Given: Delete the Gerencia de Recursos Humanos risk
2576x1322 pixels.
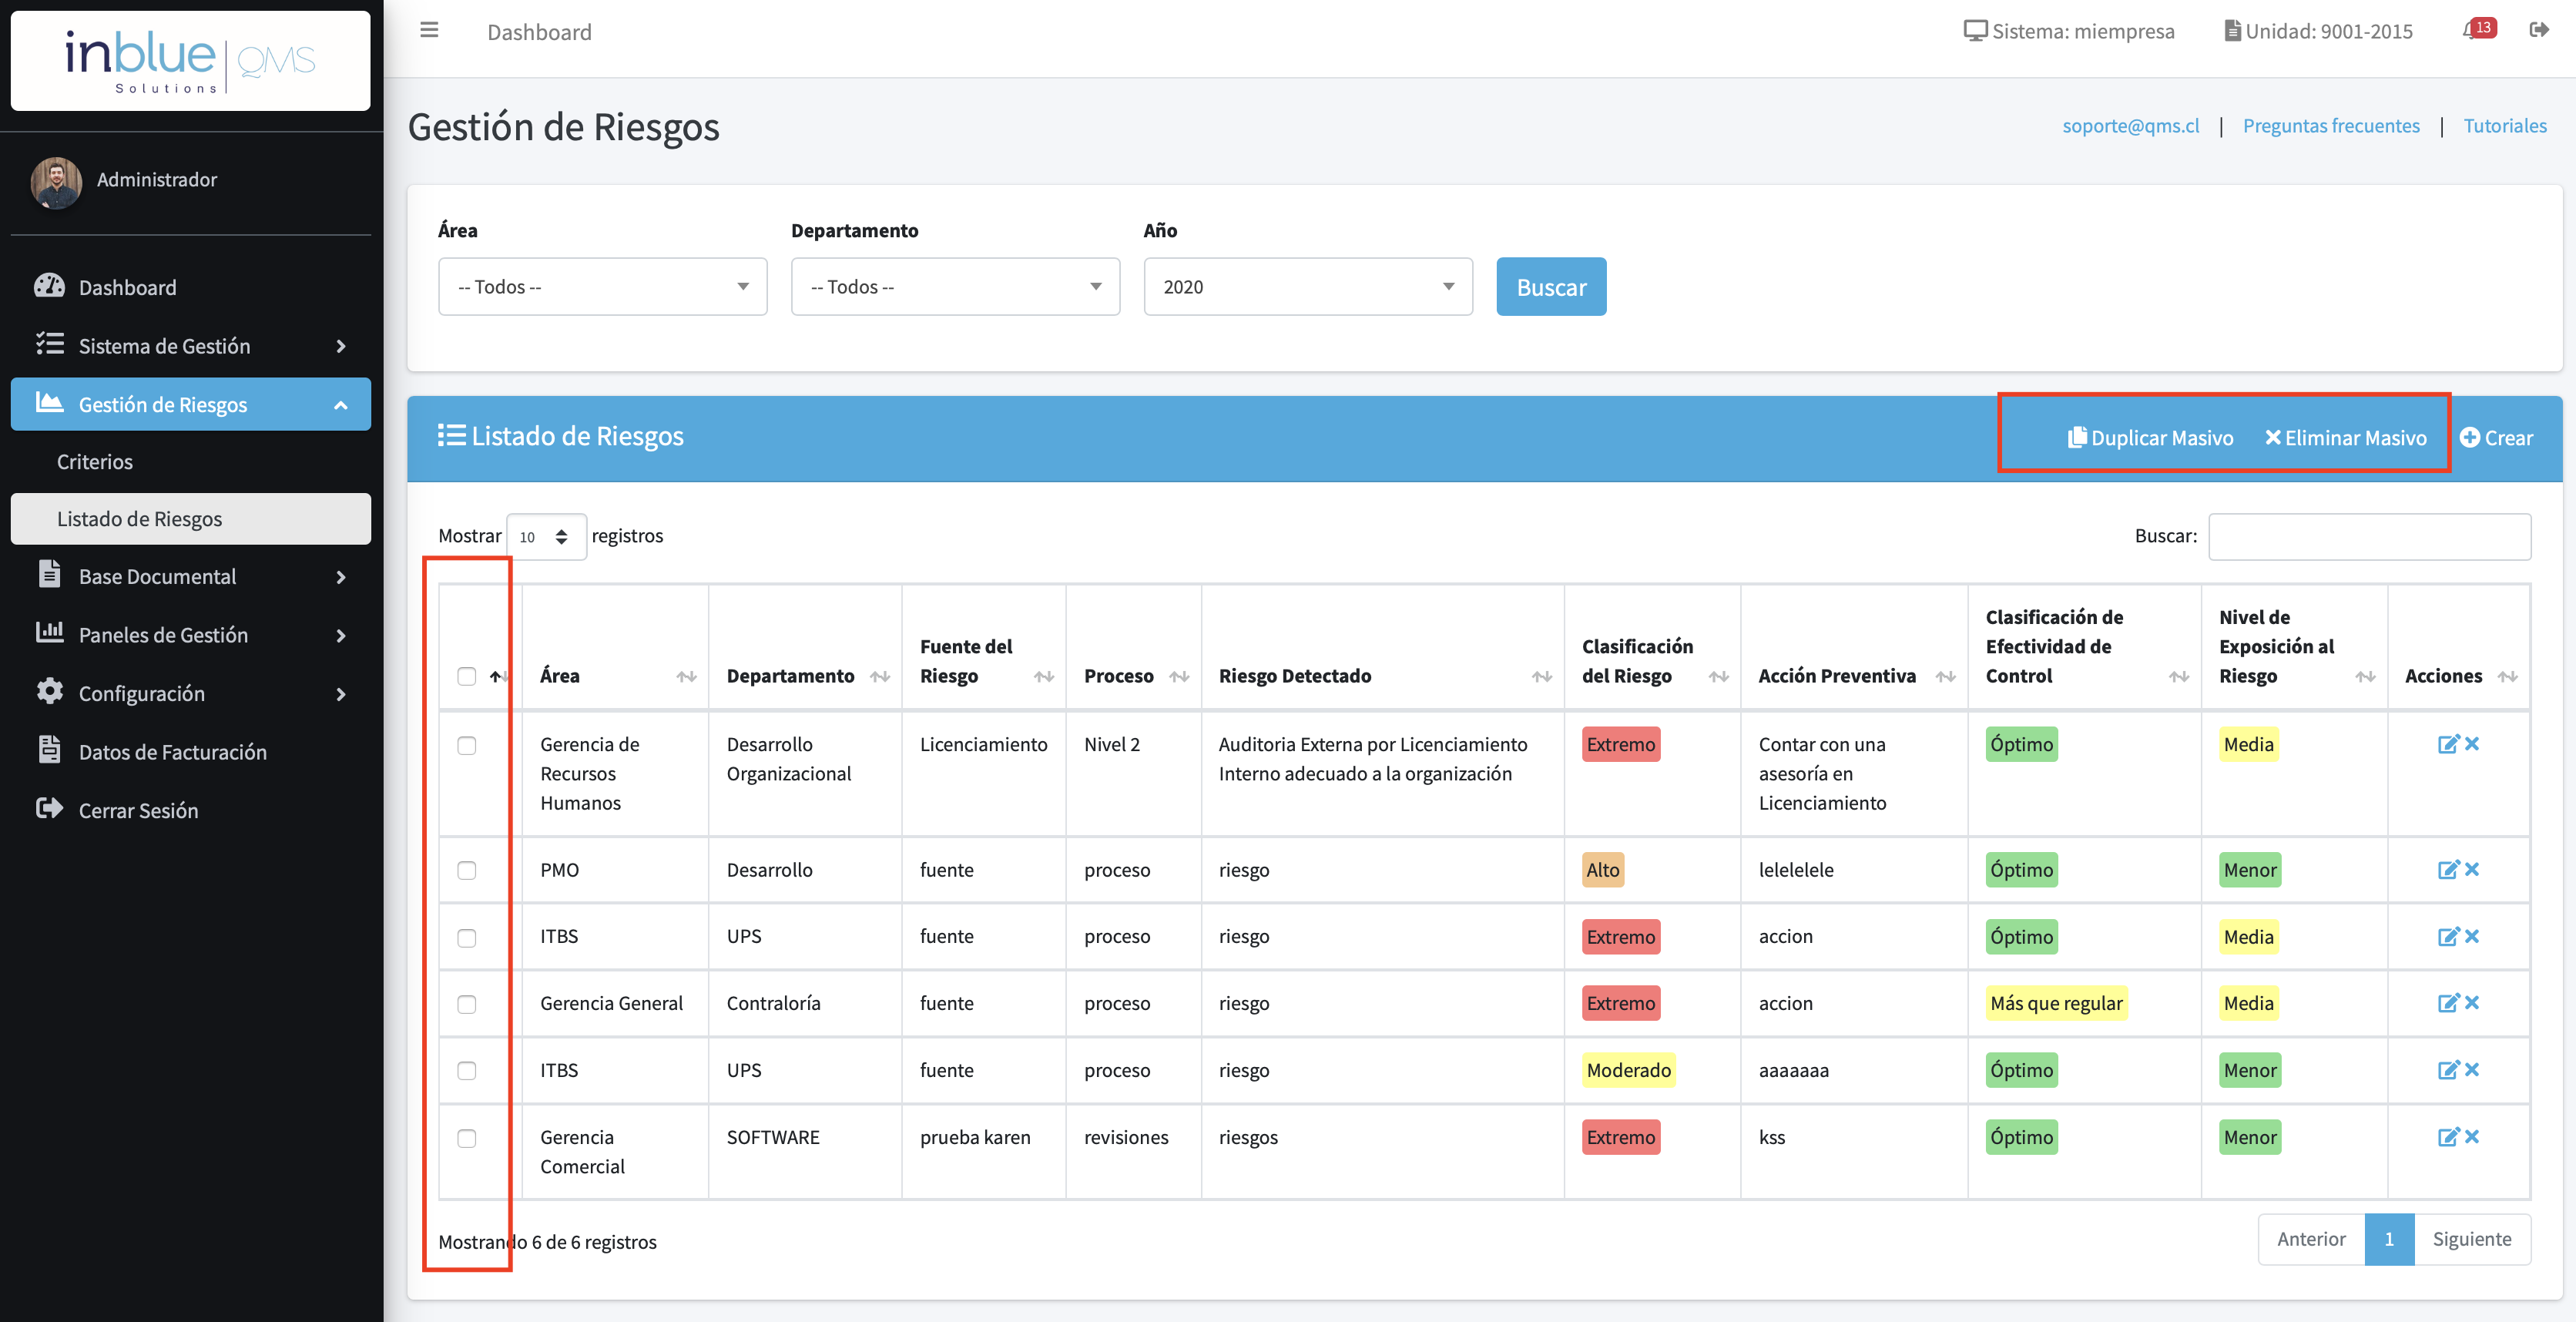Looking at the screenshot, I should (2472, 743).
